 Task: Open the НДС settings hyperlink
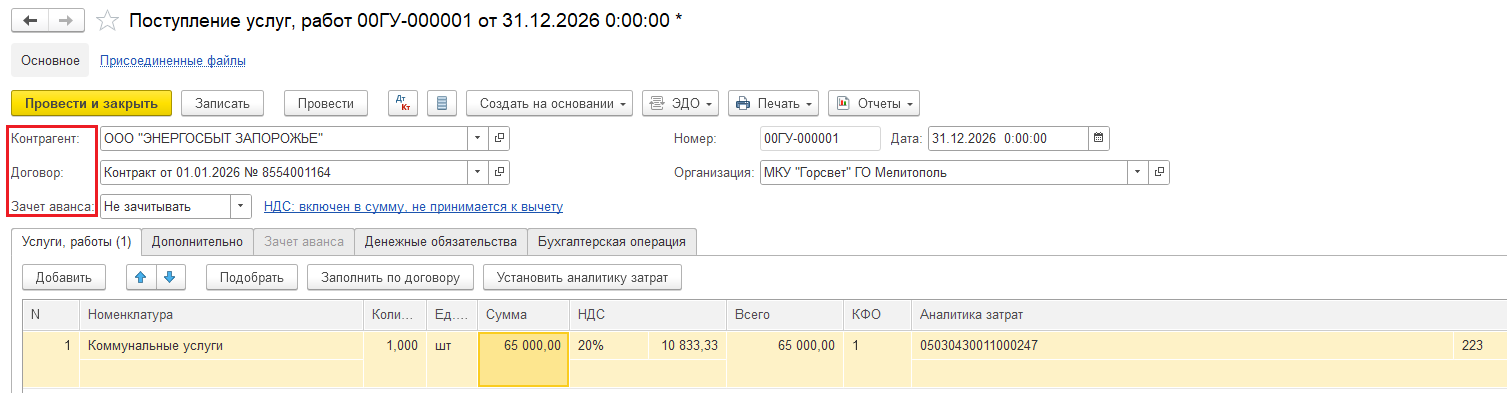(x=413, y=207)
